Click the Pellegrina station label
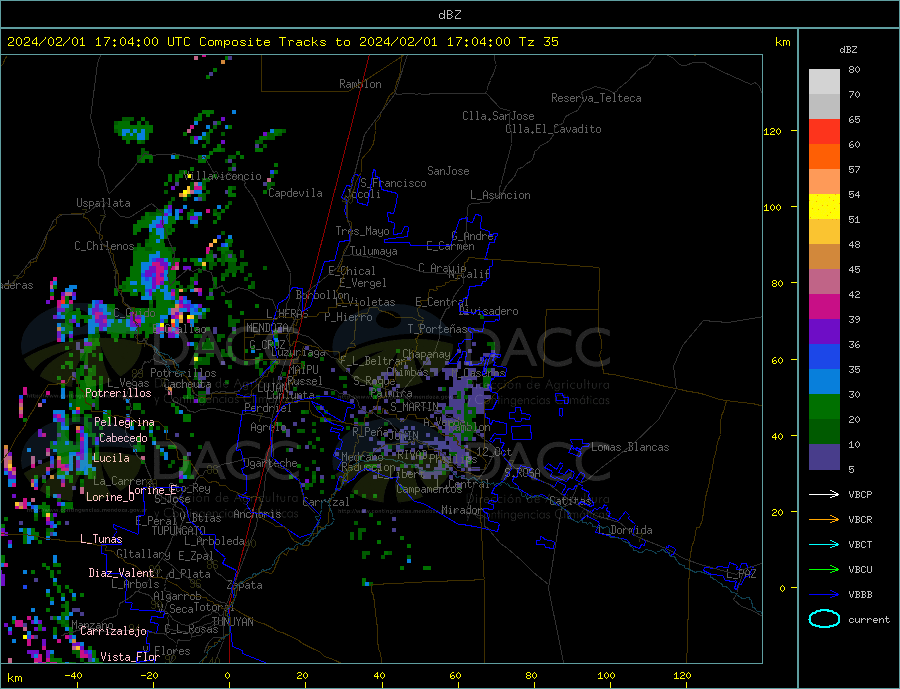900x689 pixels. [124, 423]
